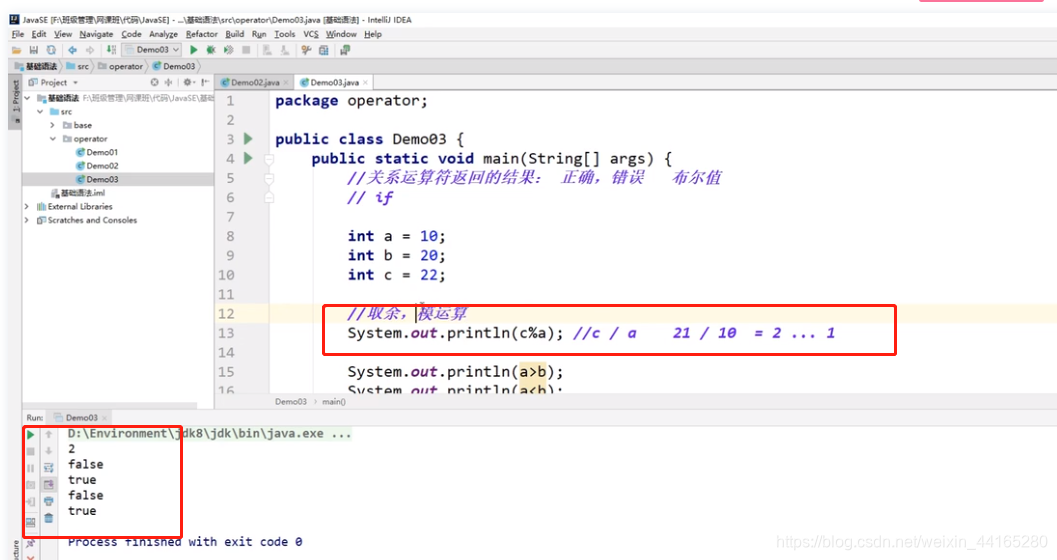Image resolution: width=1057 pixels, height=560 pixels.
Task: Open the Navigate menu
Action: (x=96, y=34)
